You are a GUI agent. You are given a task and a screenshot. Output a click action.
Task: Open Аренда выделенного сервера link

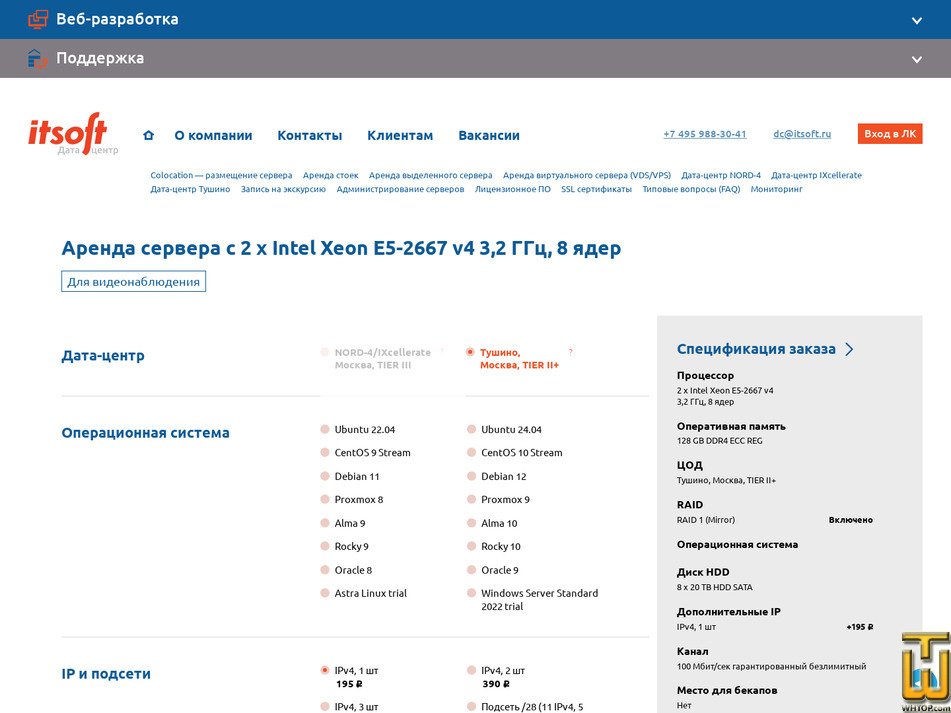[431, 175]
